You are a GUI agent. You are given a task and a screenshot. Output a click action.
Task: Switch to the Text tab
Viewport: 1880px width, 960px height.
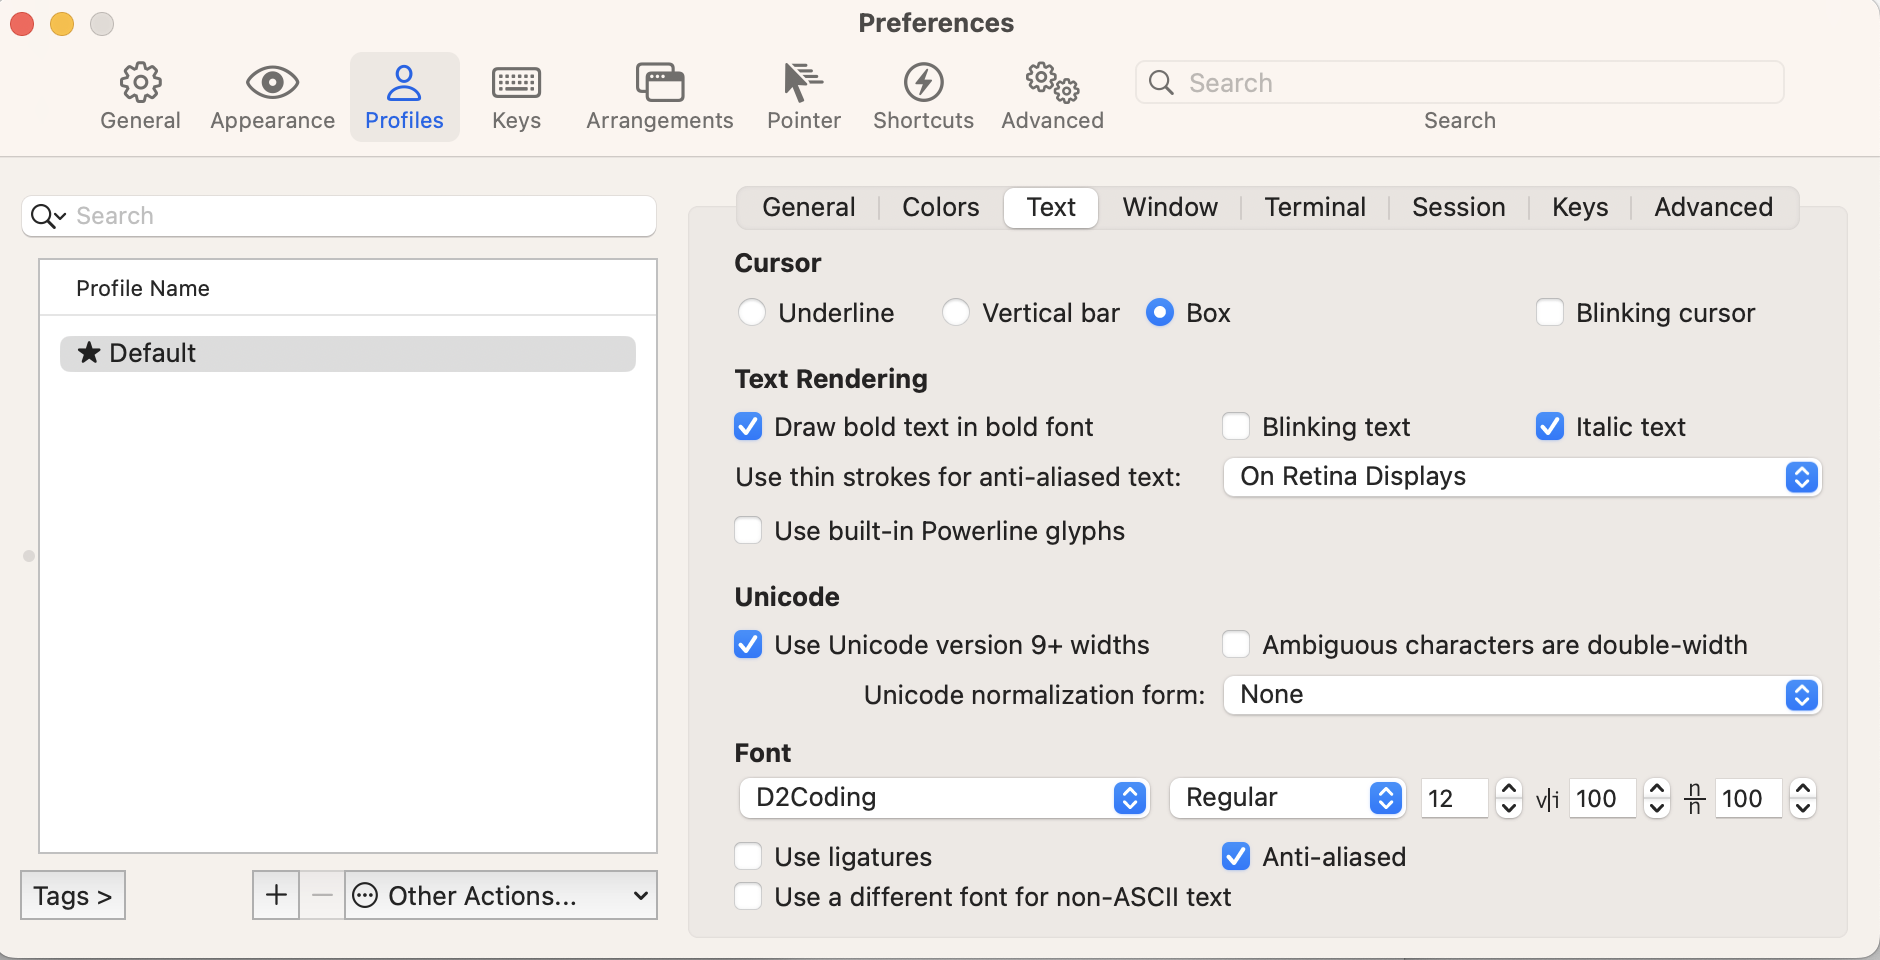[x=1051, y=207]
